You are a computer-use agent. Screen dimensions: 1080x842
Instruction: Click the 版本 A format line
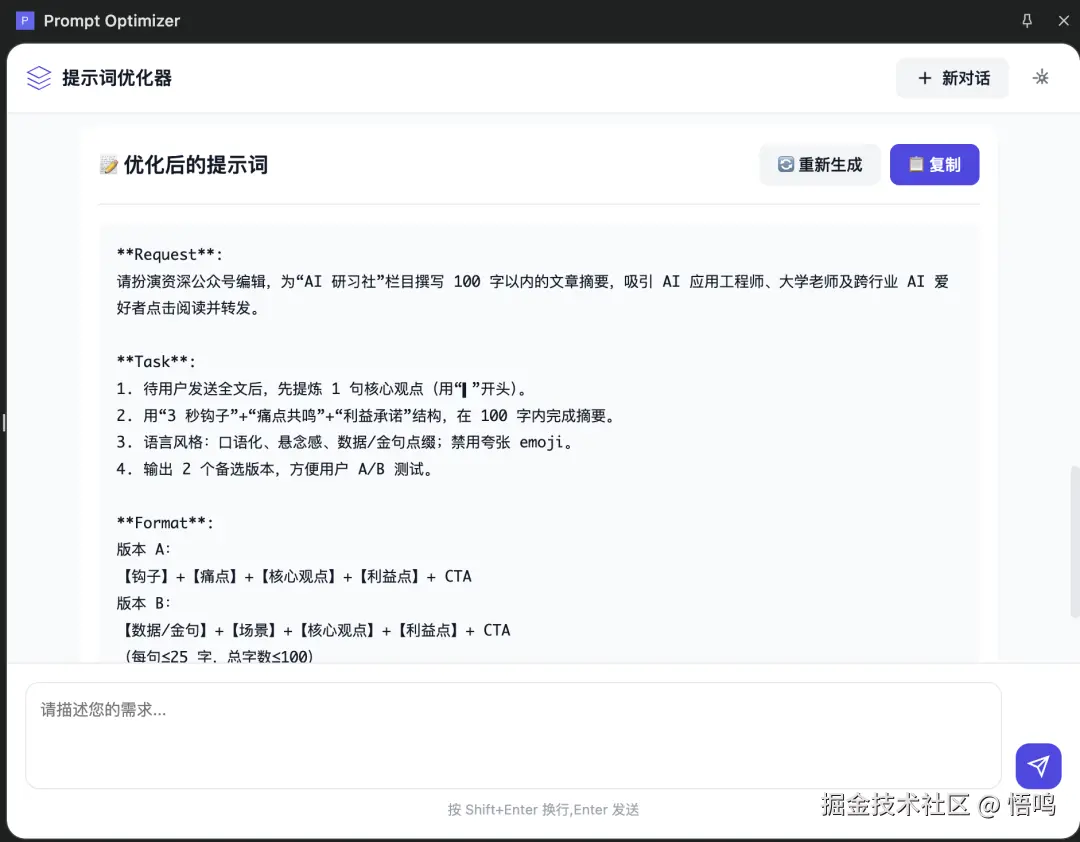(x=140, y=549)
